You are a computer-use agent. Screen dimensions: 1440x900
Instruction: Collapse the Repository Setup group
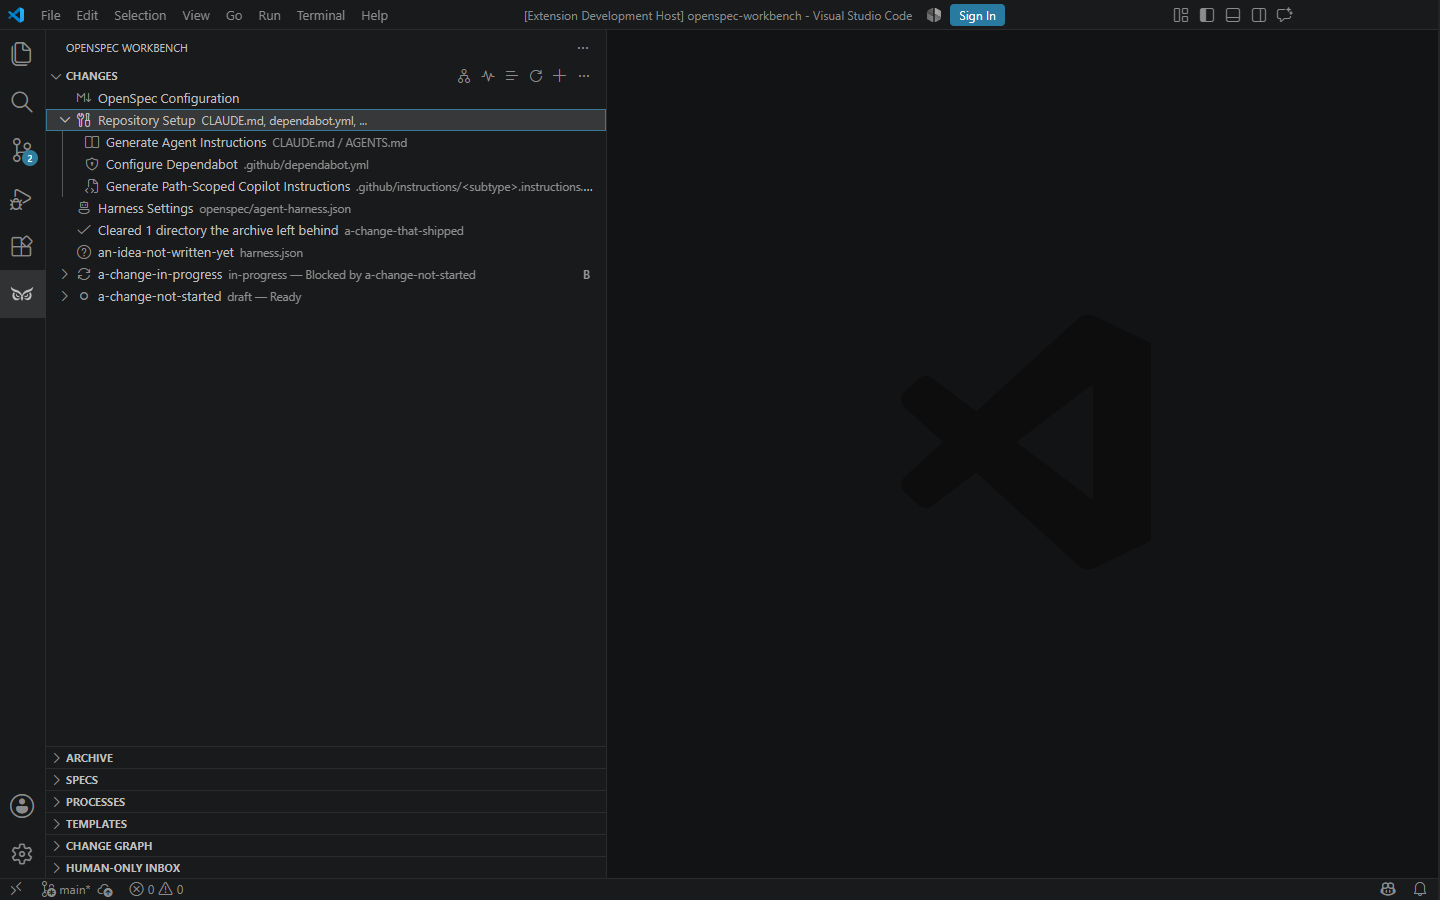coord(65,120)
